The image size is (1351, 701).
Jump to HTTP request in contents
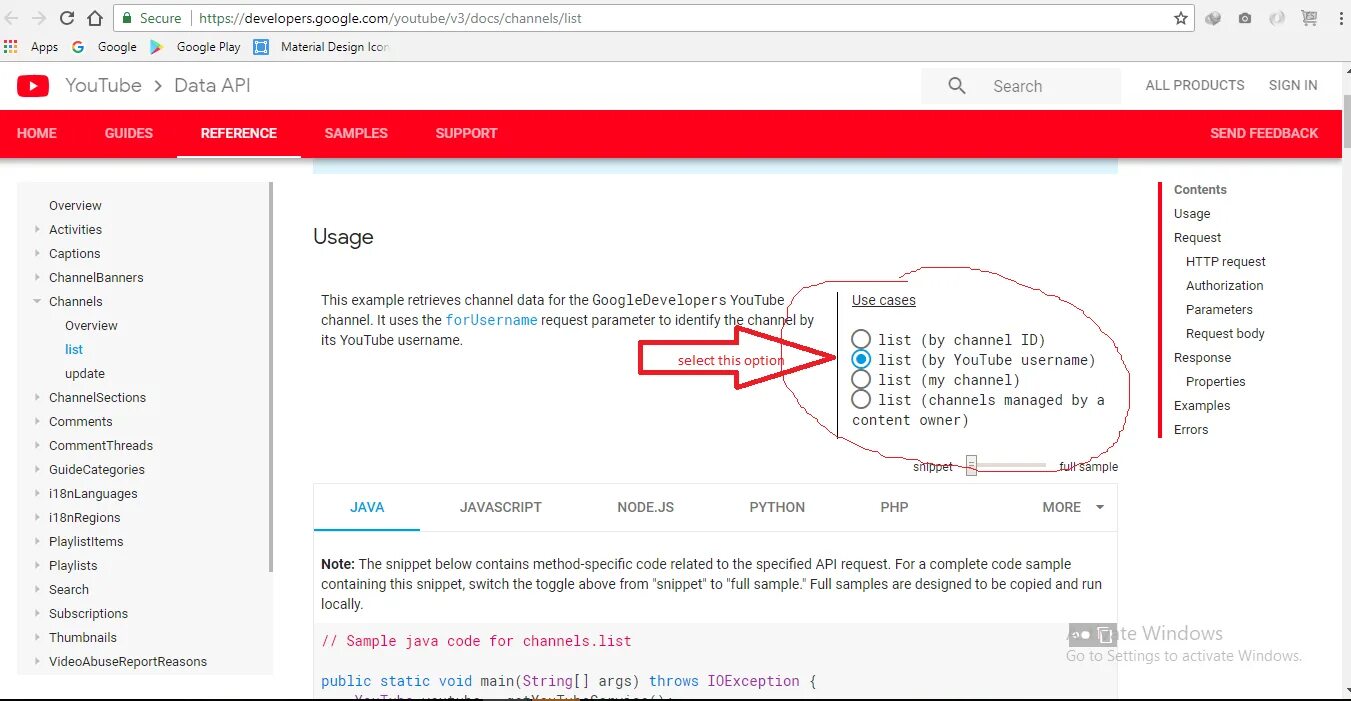coord(1226,261)
